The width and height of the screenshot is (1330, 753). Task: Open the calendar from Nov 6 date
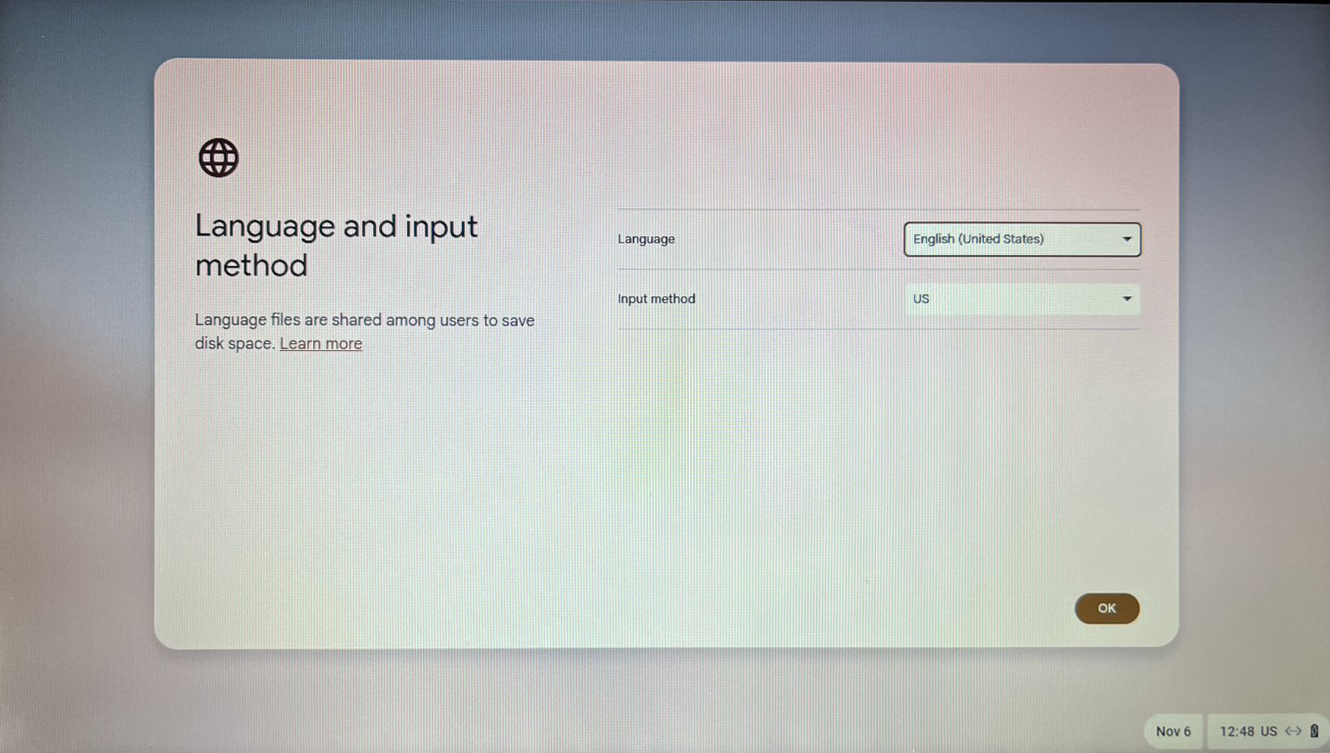(1173, 732)
